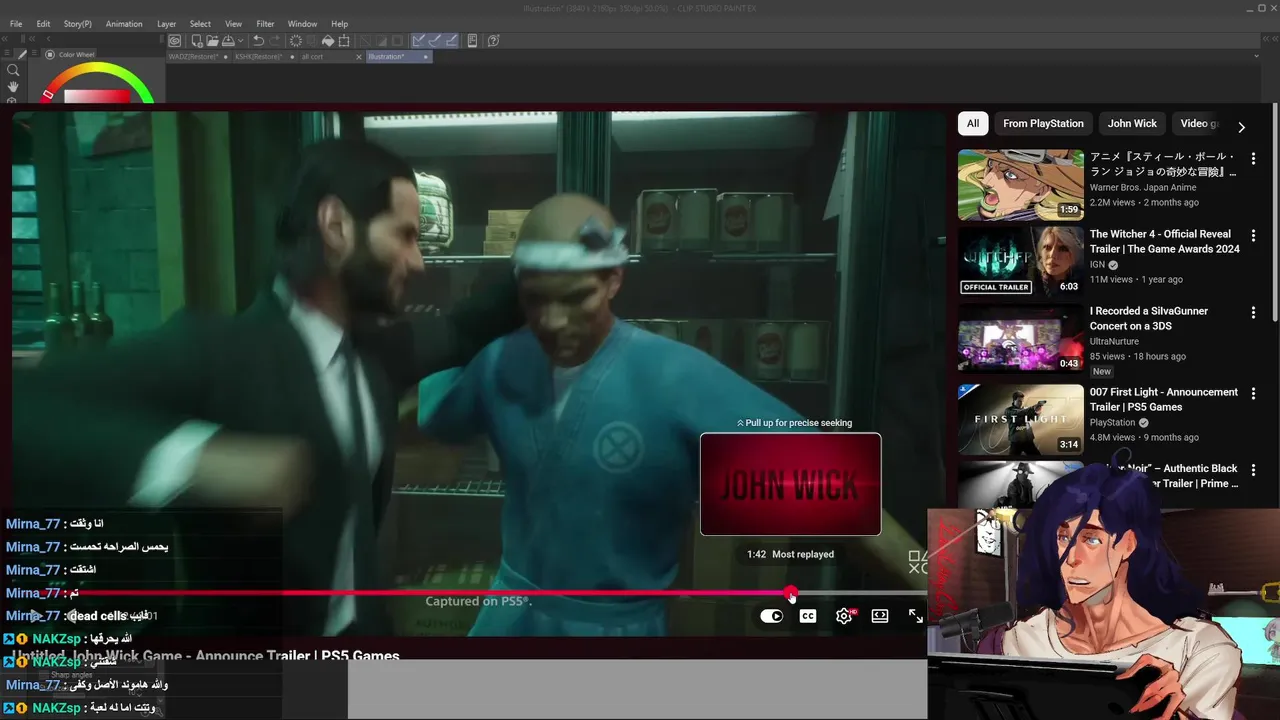Open YouTube video settings gear

(844, 616)
